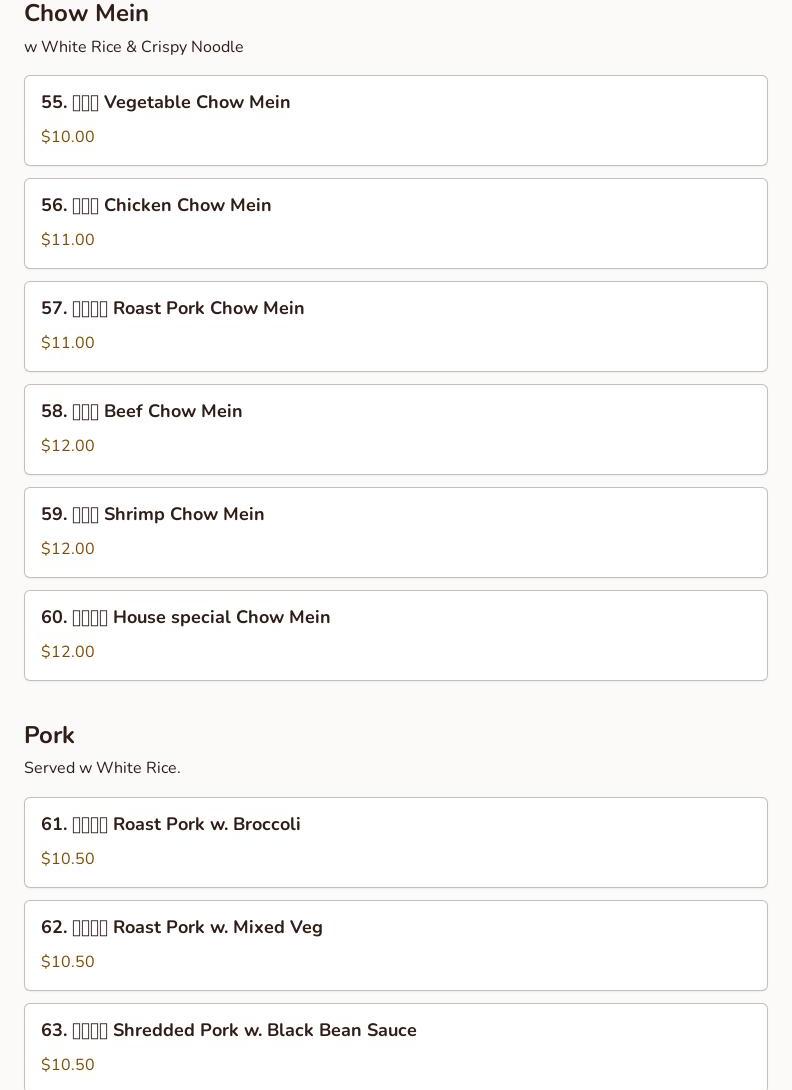The width and height of the screenshot is (792, 1090).
Task: Choose 57. Roast Pork Chow Mein
Action: coord(396,326)
